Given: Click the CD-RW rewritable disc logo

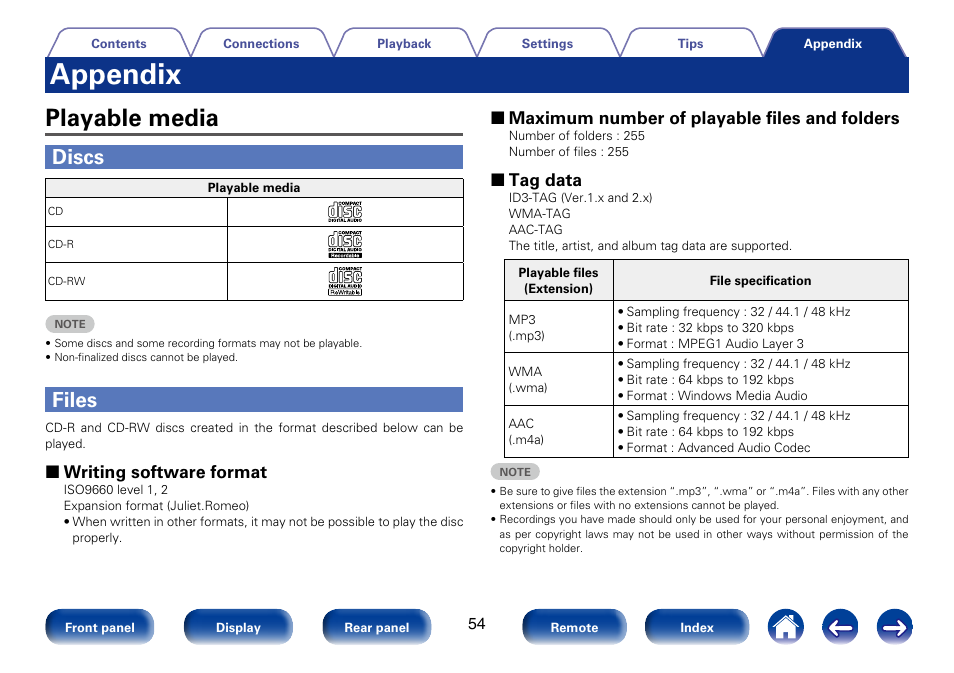Looking at the screenshot, I should click(x=345, y=281).
